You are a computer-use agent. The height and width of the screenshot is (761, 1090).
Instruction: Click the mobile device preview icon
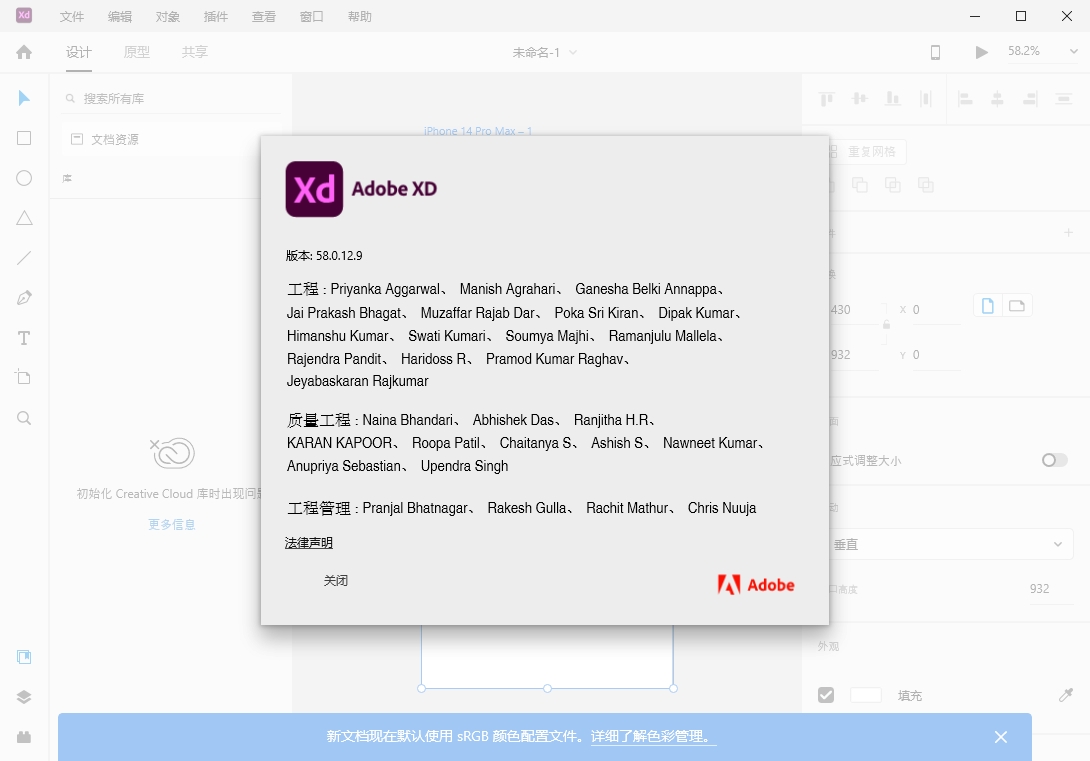pos(936,52)
